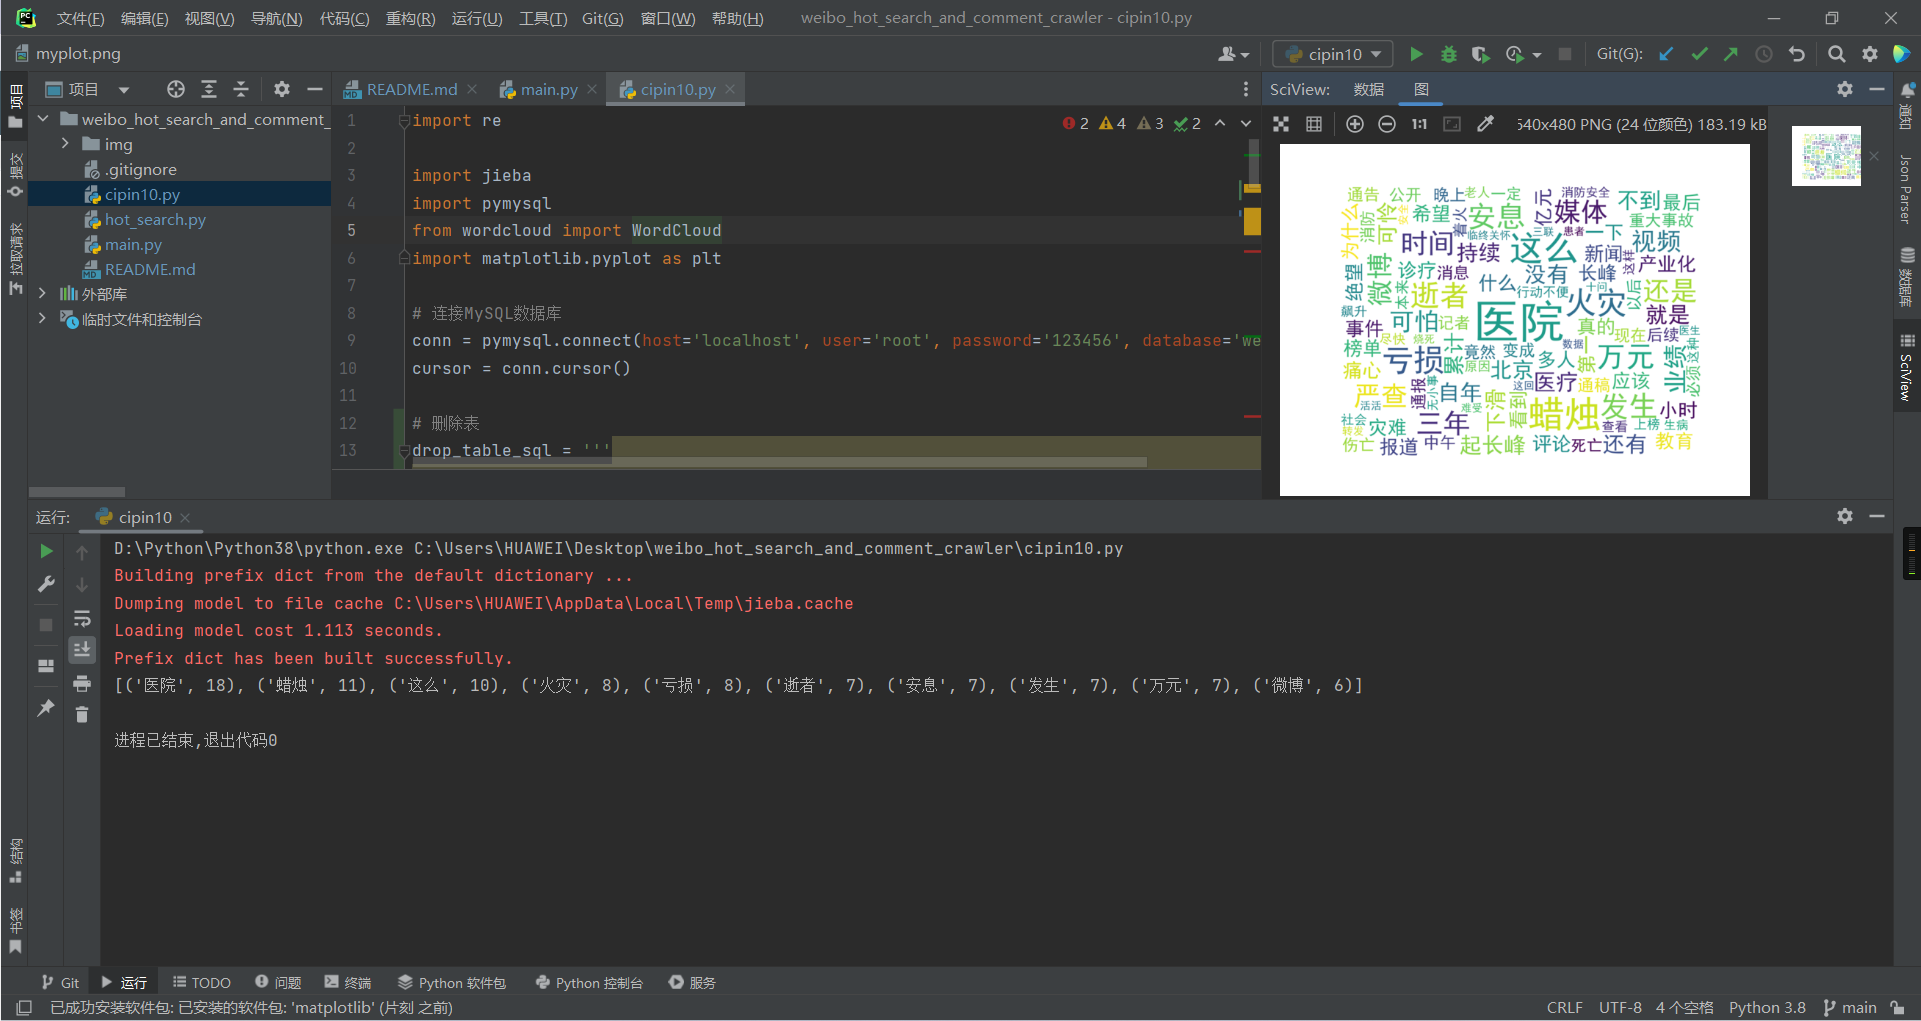
Task: Expand all icon in Project panel
Action: [x=209, y=89]
